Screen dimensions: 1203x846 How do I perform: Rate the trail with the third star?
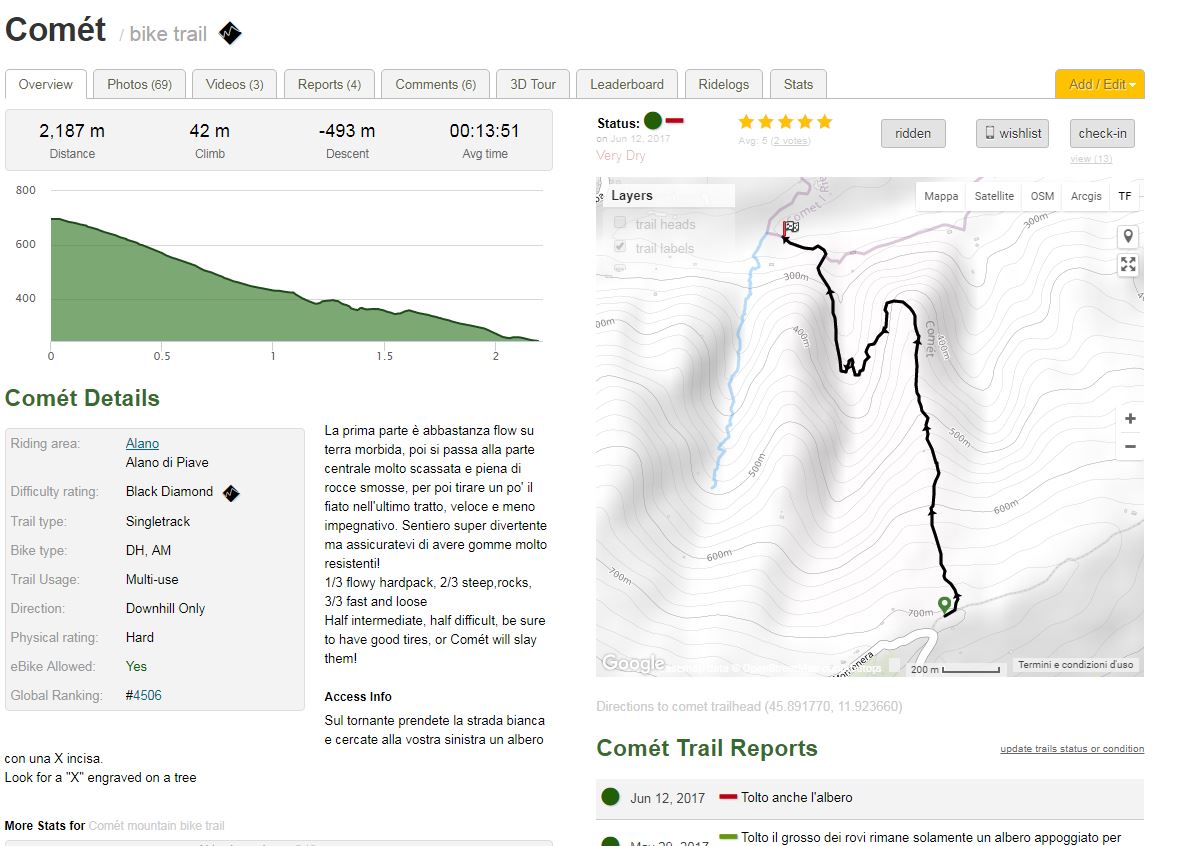point(785,122)
